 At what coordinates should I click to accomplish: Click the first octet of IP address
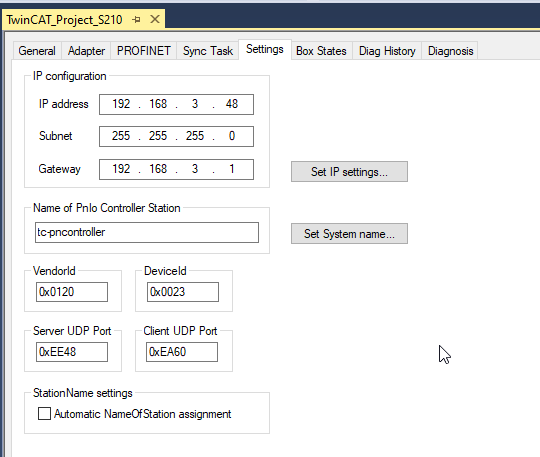pos(121,104)
